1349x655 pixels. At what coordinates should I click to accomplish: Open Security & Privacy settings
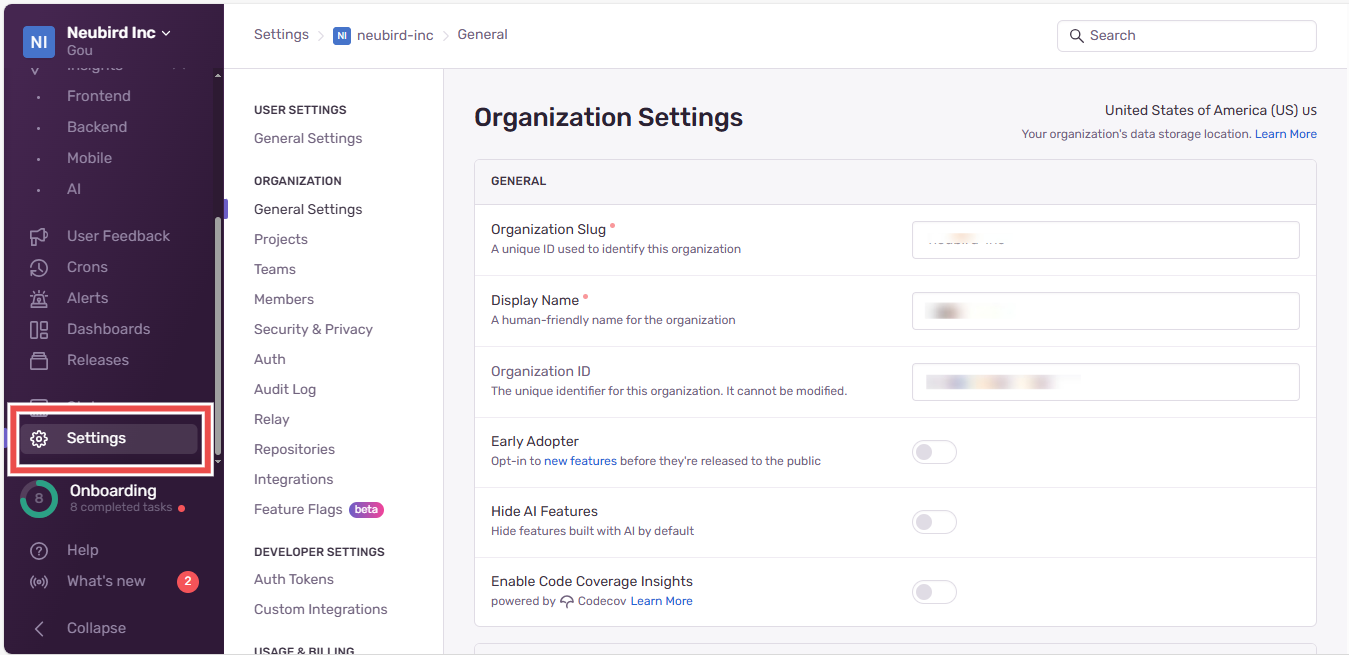click(x=313, y=329)
